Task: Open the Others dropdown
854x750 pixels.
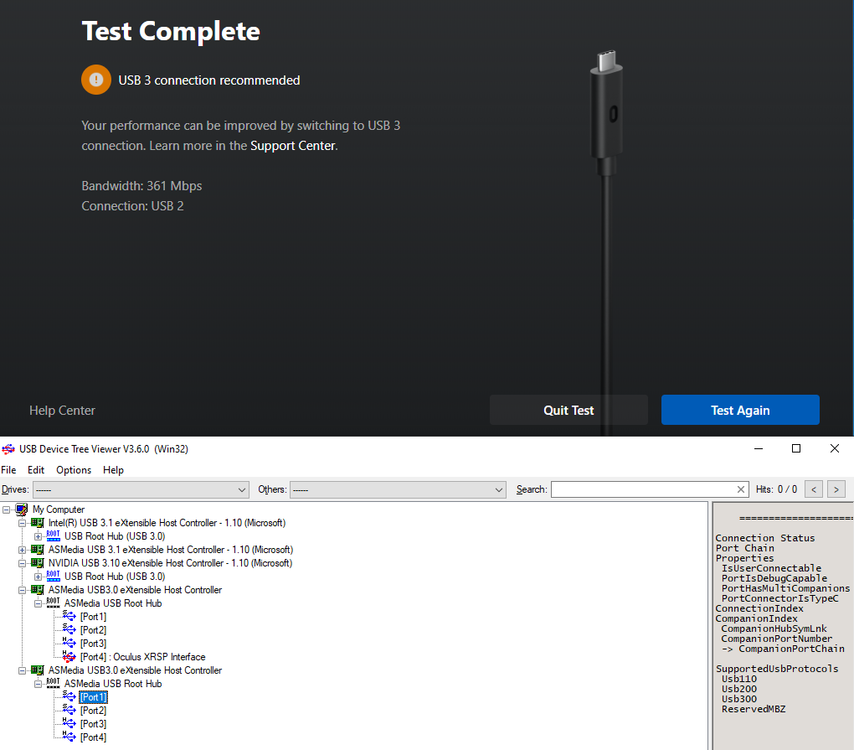Action: tap(398, 490)
